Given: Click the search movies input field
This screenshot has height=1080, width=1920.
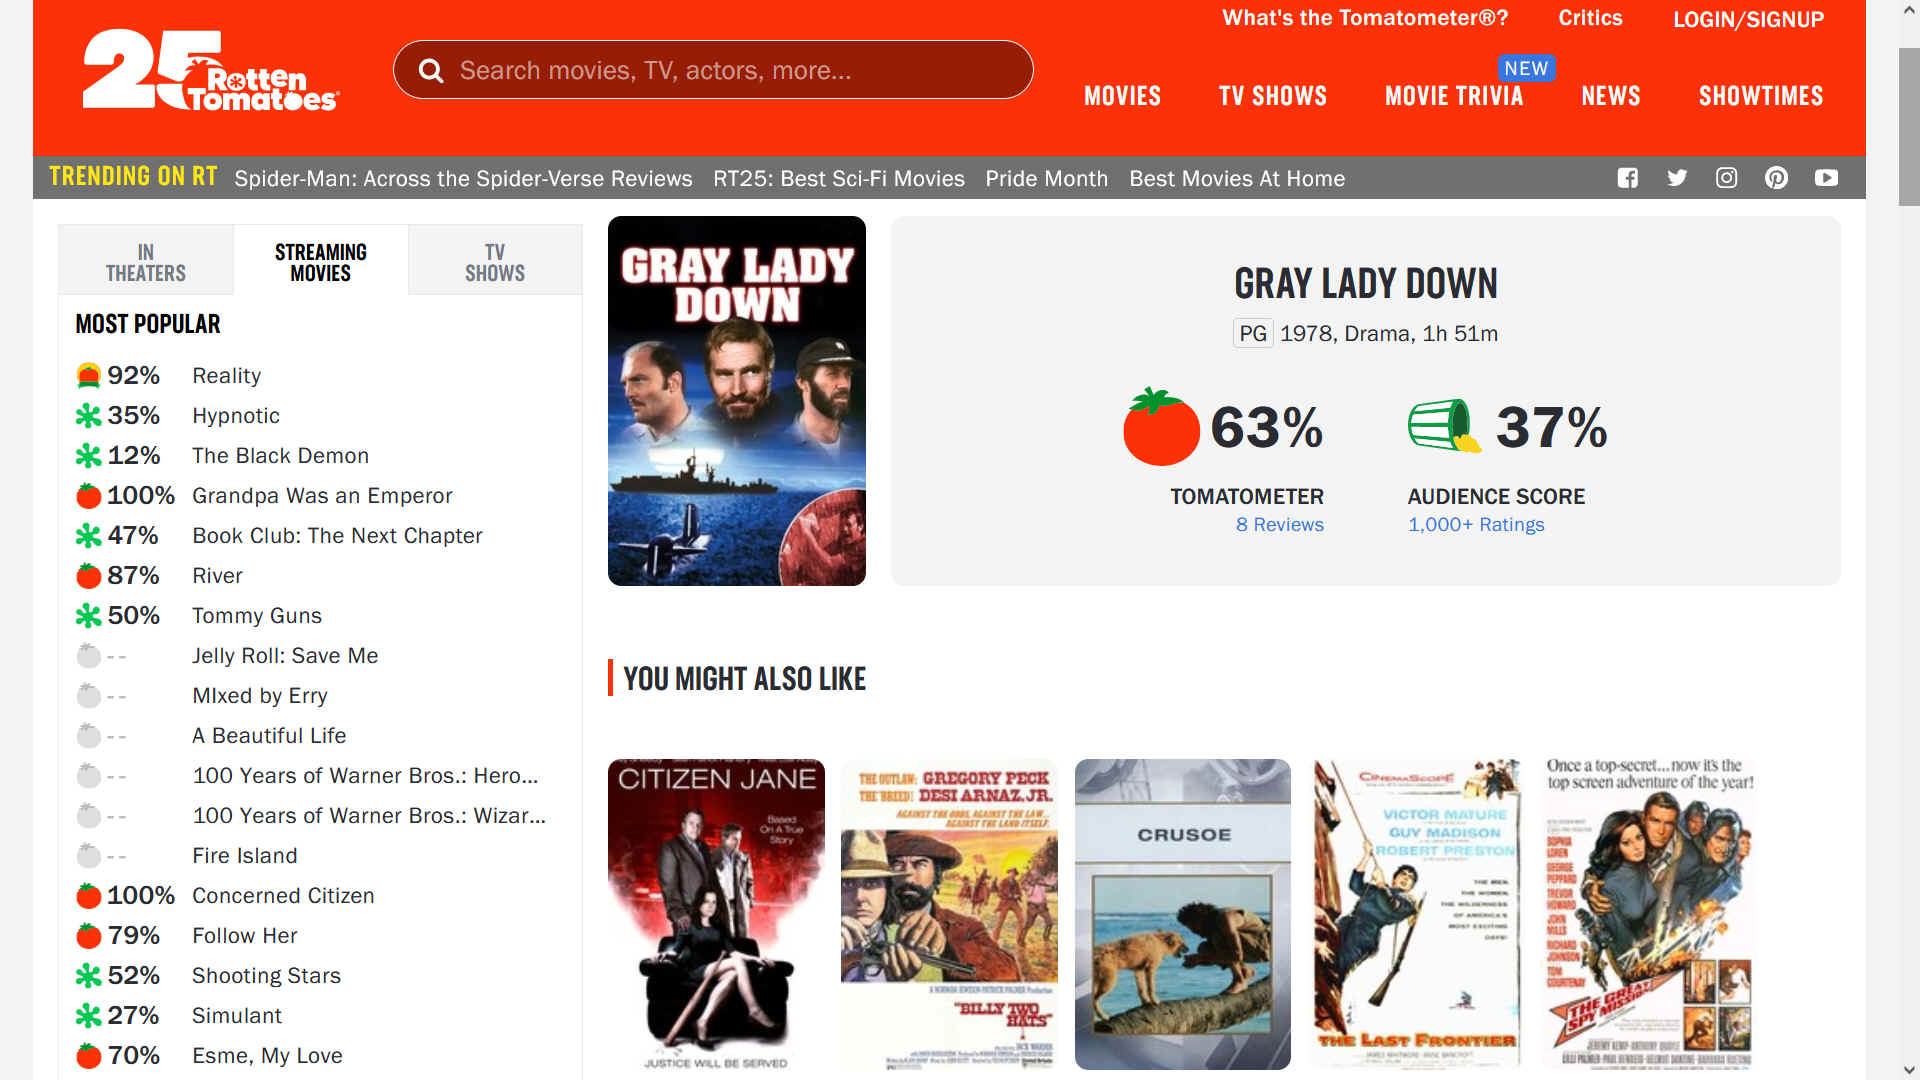Looking at the screenshot, I should pos(713,70).
